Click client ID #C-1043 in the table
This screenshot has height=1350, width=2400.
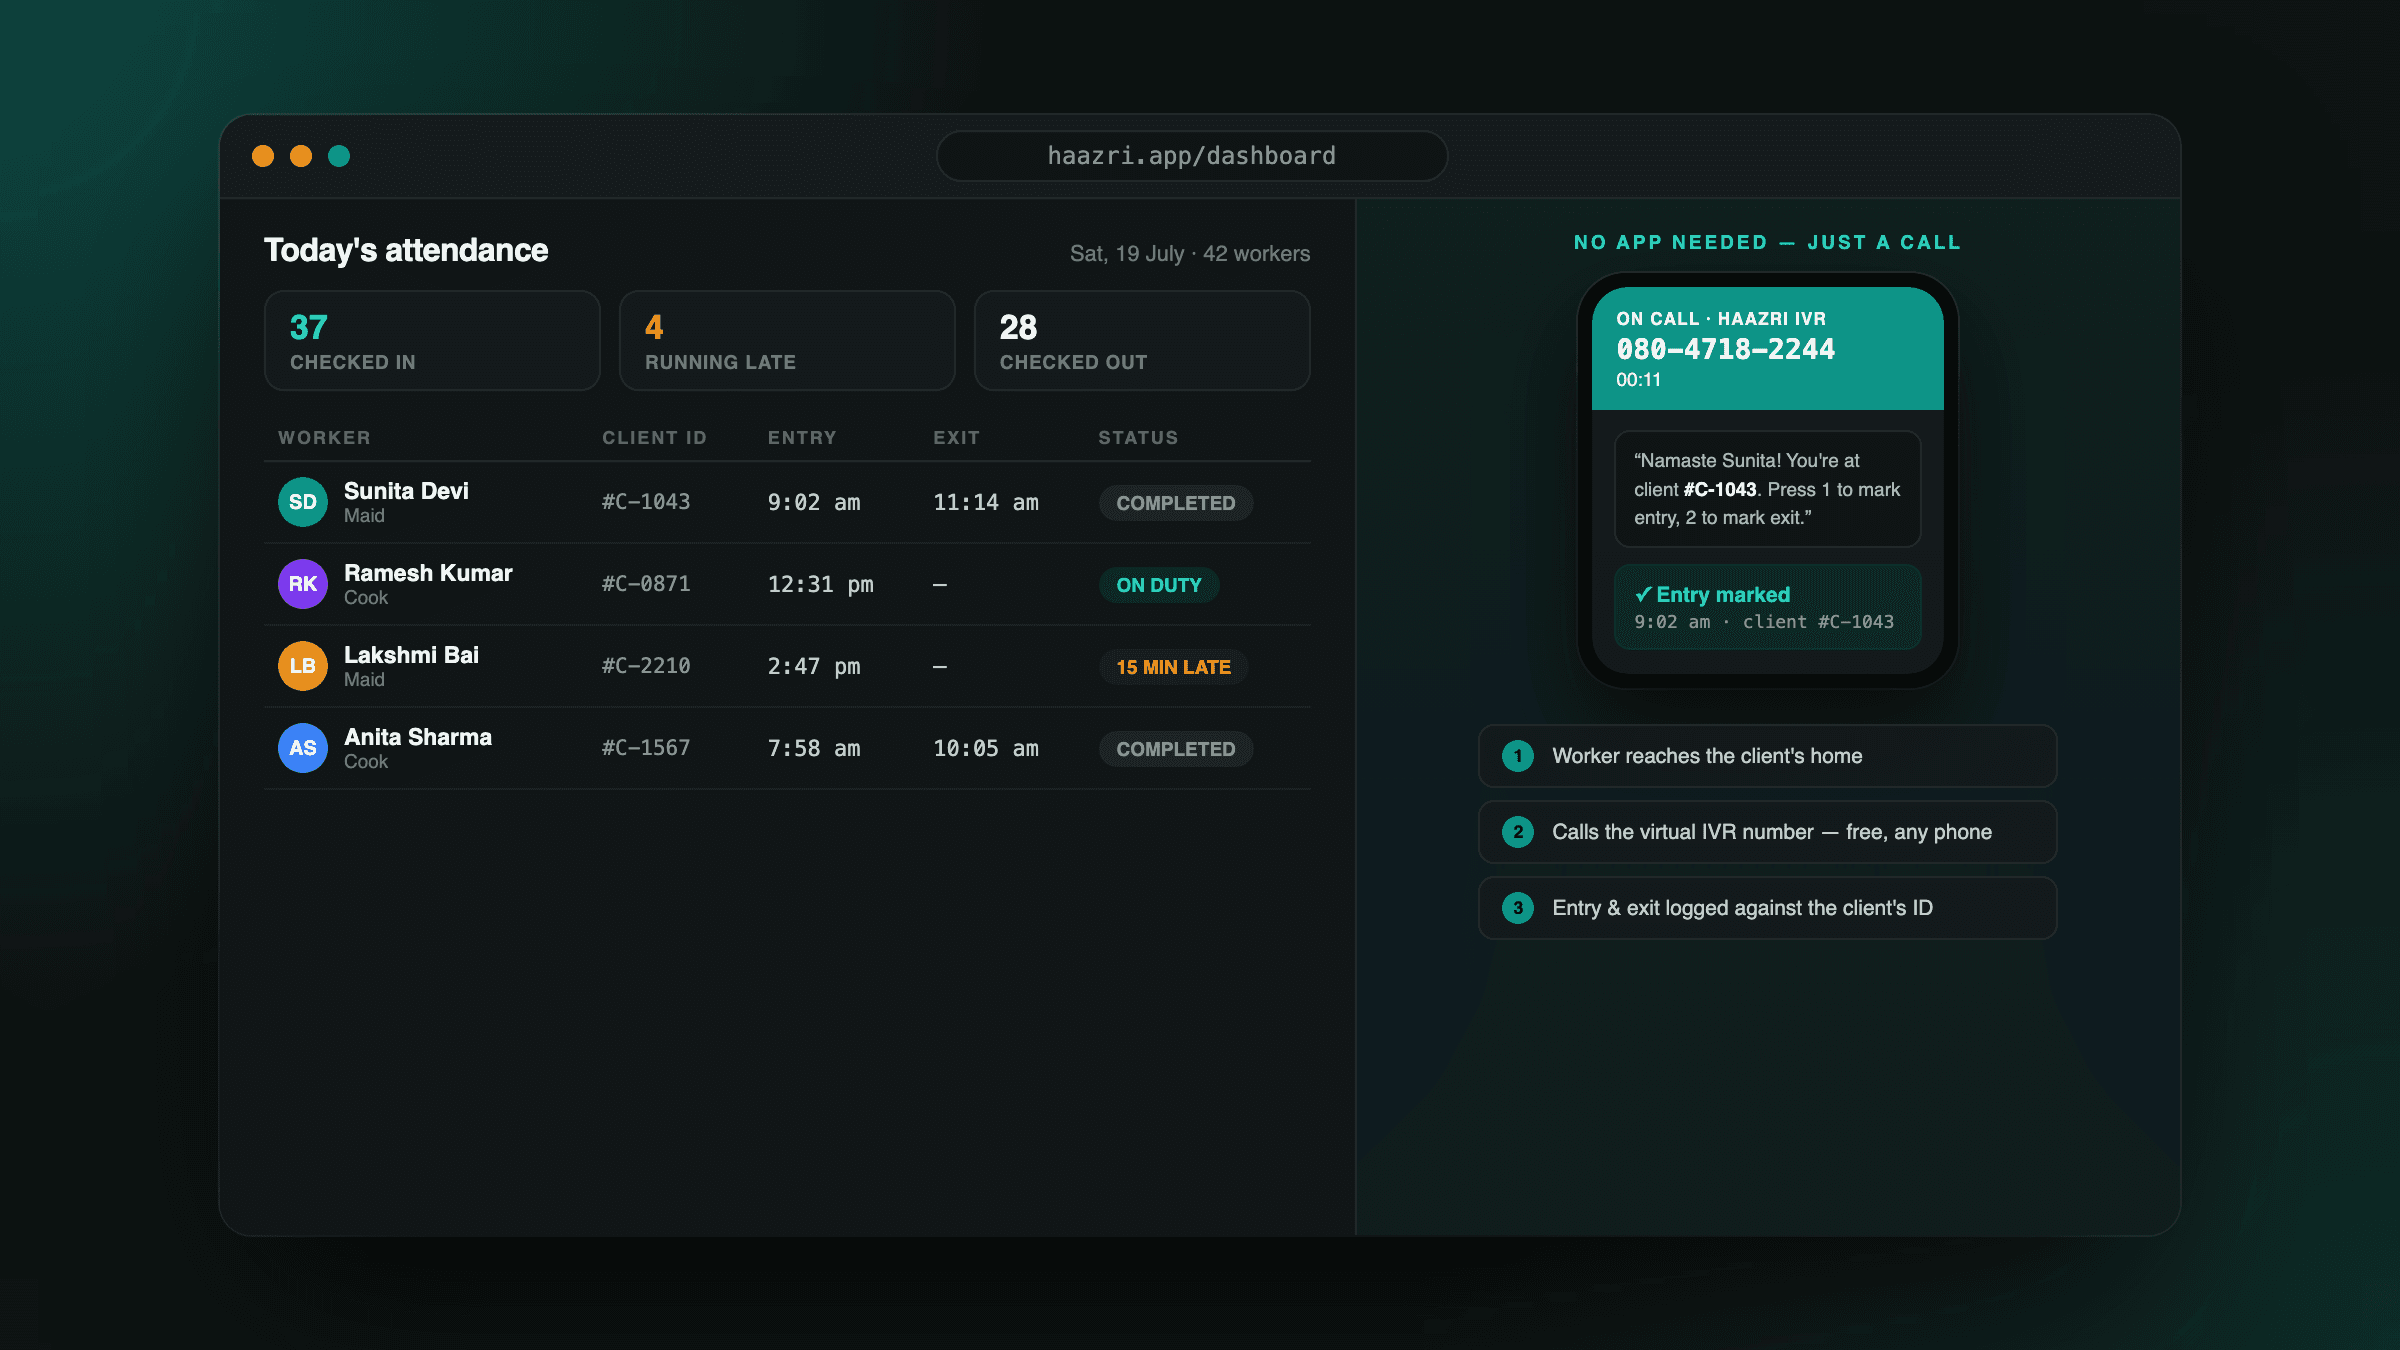[646, 502]
